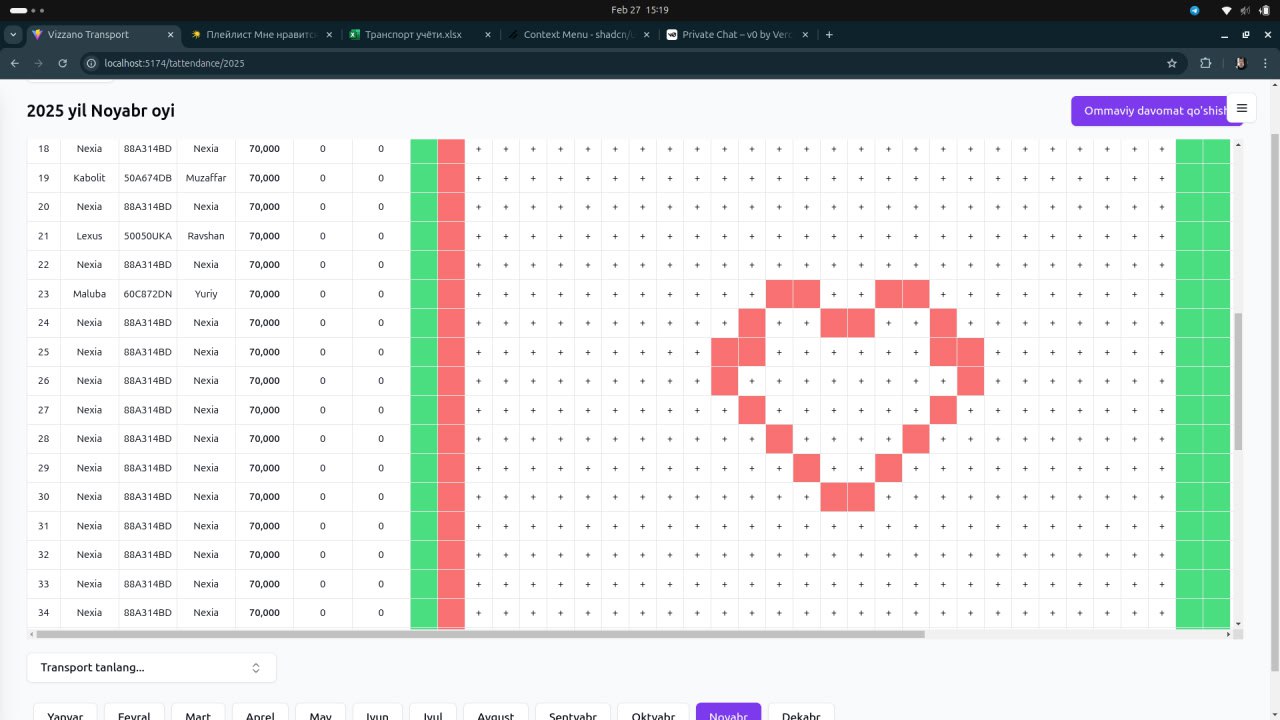
Task: Switch to the Dekabr month tab
Action: tap(800, 714)
